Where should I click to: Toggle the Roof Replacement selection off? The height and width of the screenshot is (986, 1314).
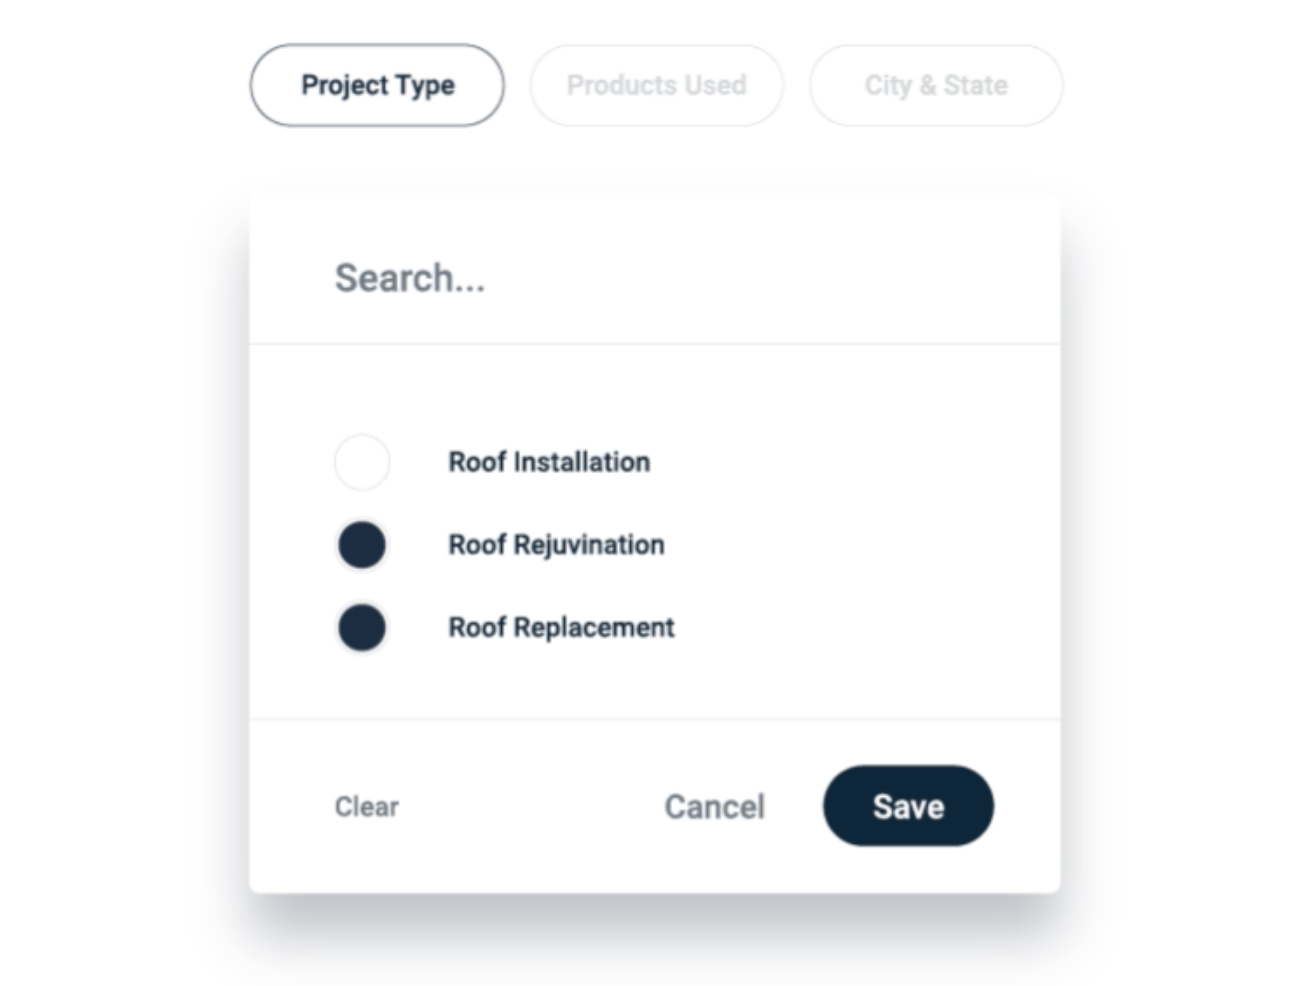pyautogui.click(x=362, y=628)
